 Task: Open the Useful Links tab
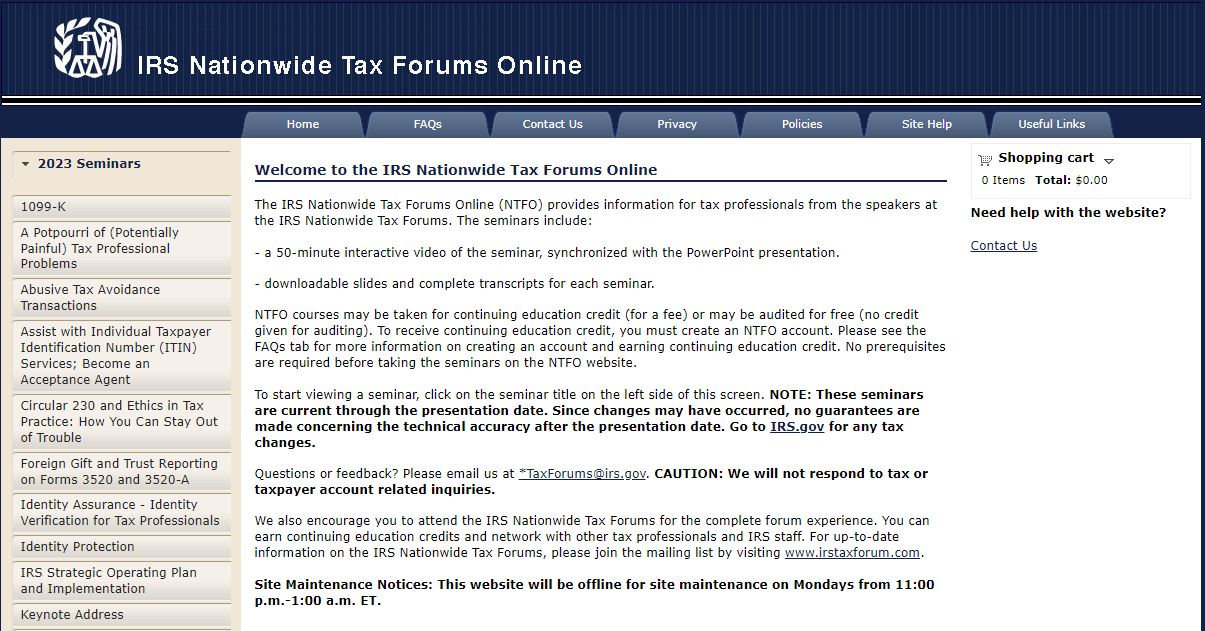point(1051,124)
